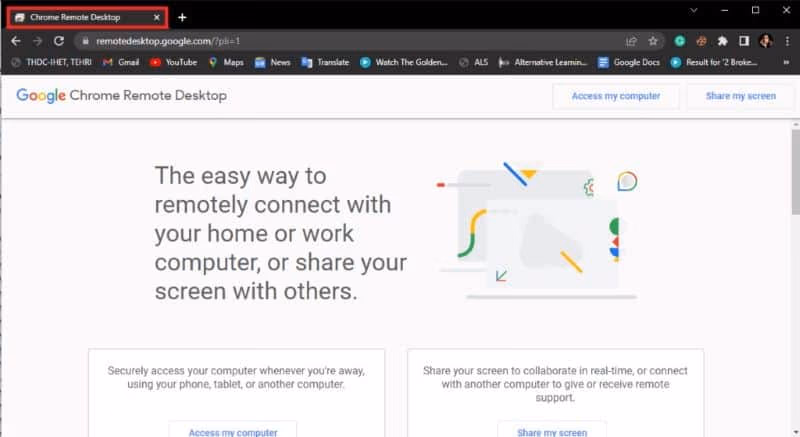This screenshot has height=437, width=800.
Task: Open a new tab with plus button
Action: coord(182,17)
